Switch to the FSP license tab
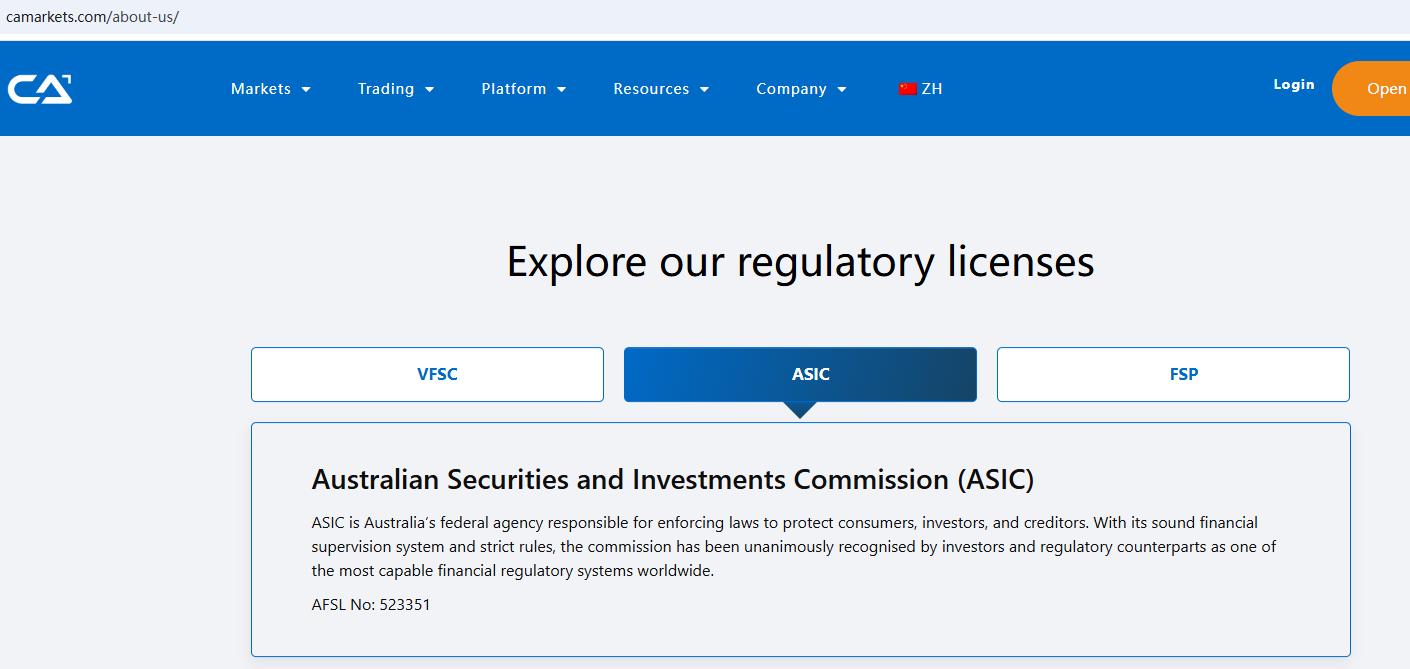Image resolution: width=1410 pixels, height=669 pixels. (1173, 374)
